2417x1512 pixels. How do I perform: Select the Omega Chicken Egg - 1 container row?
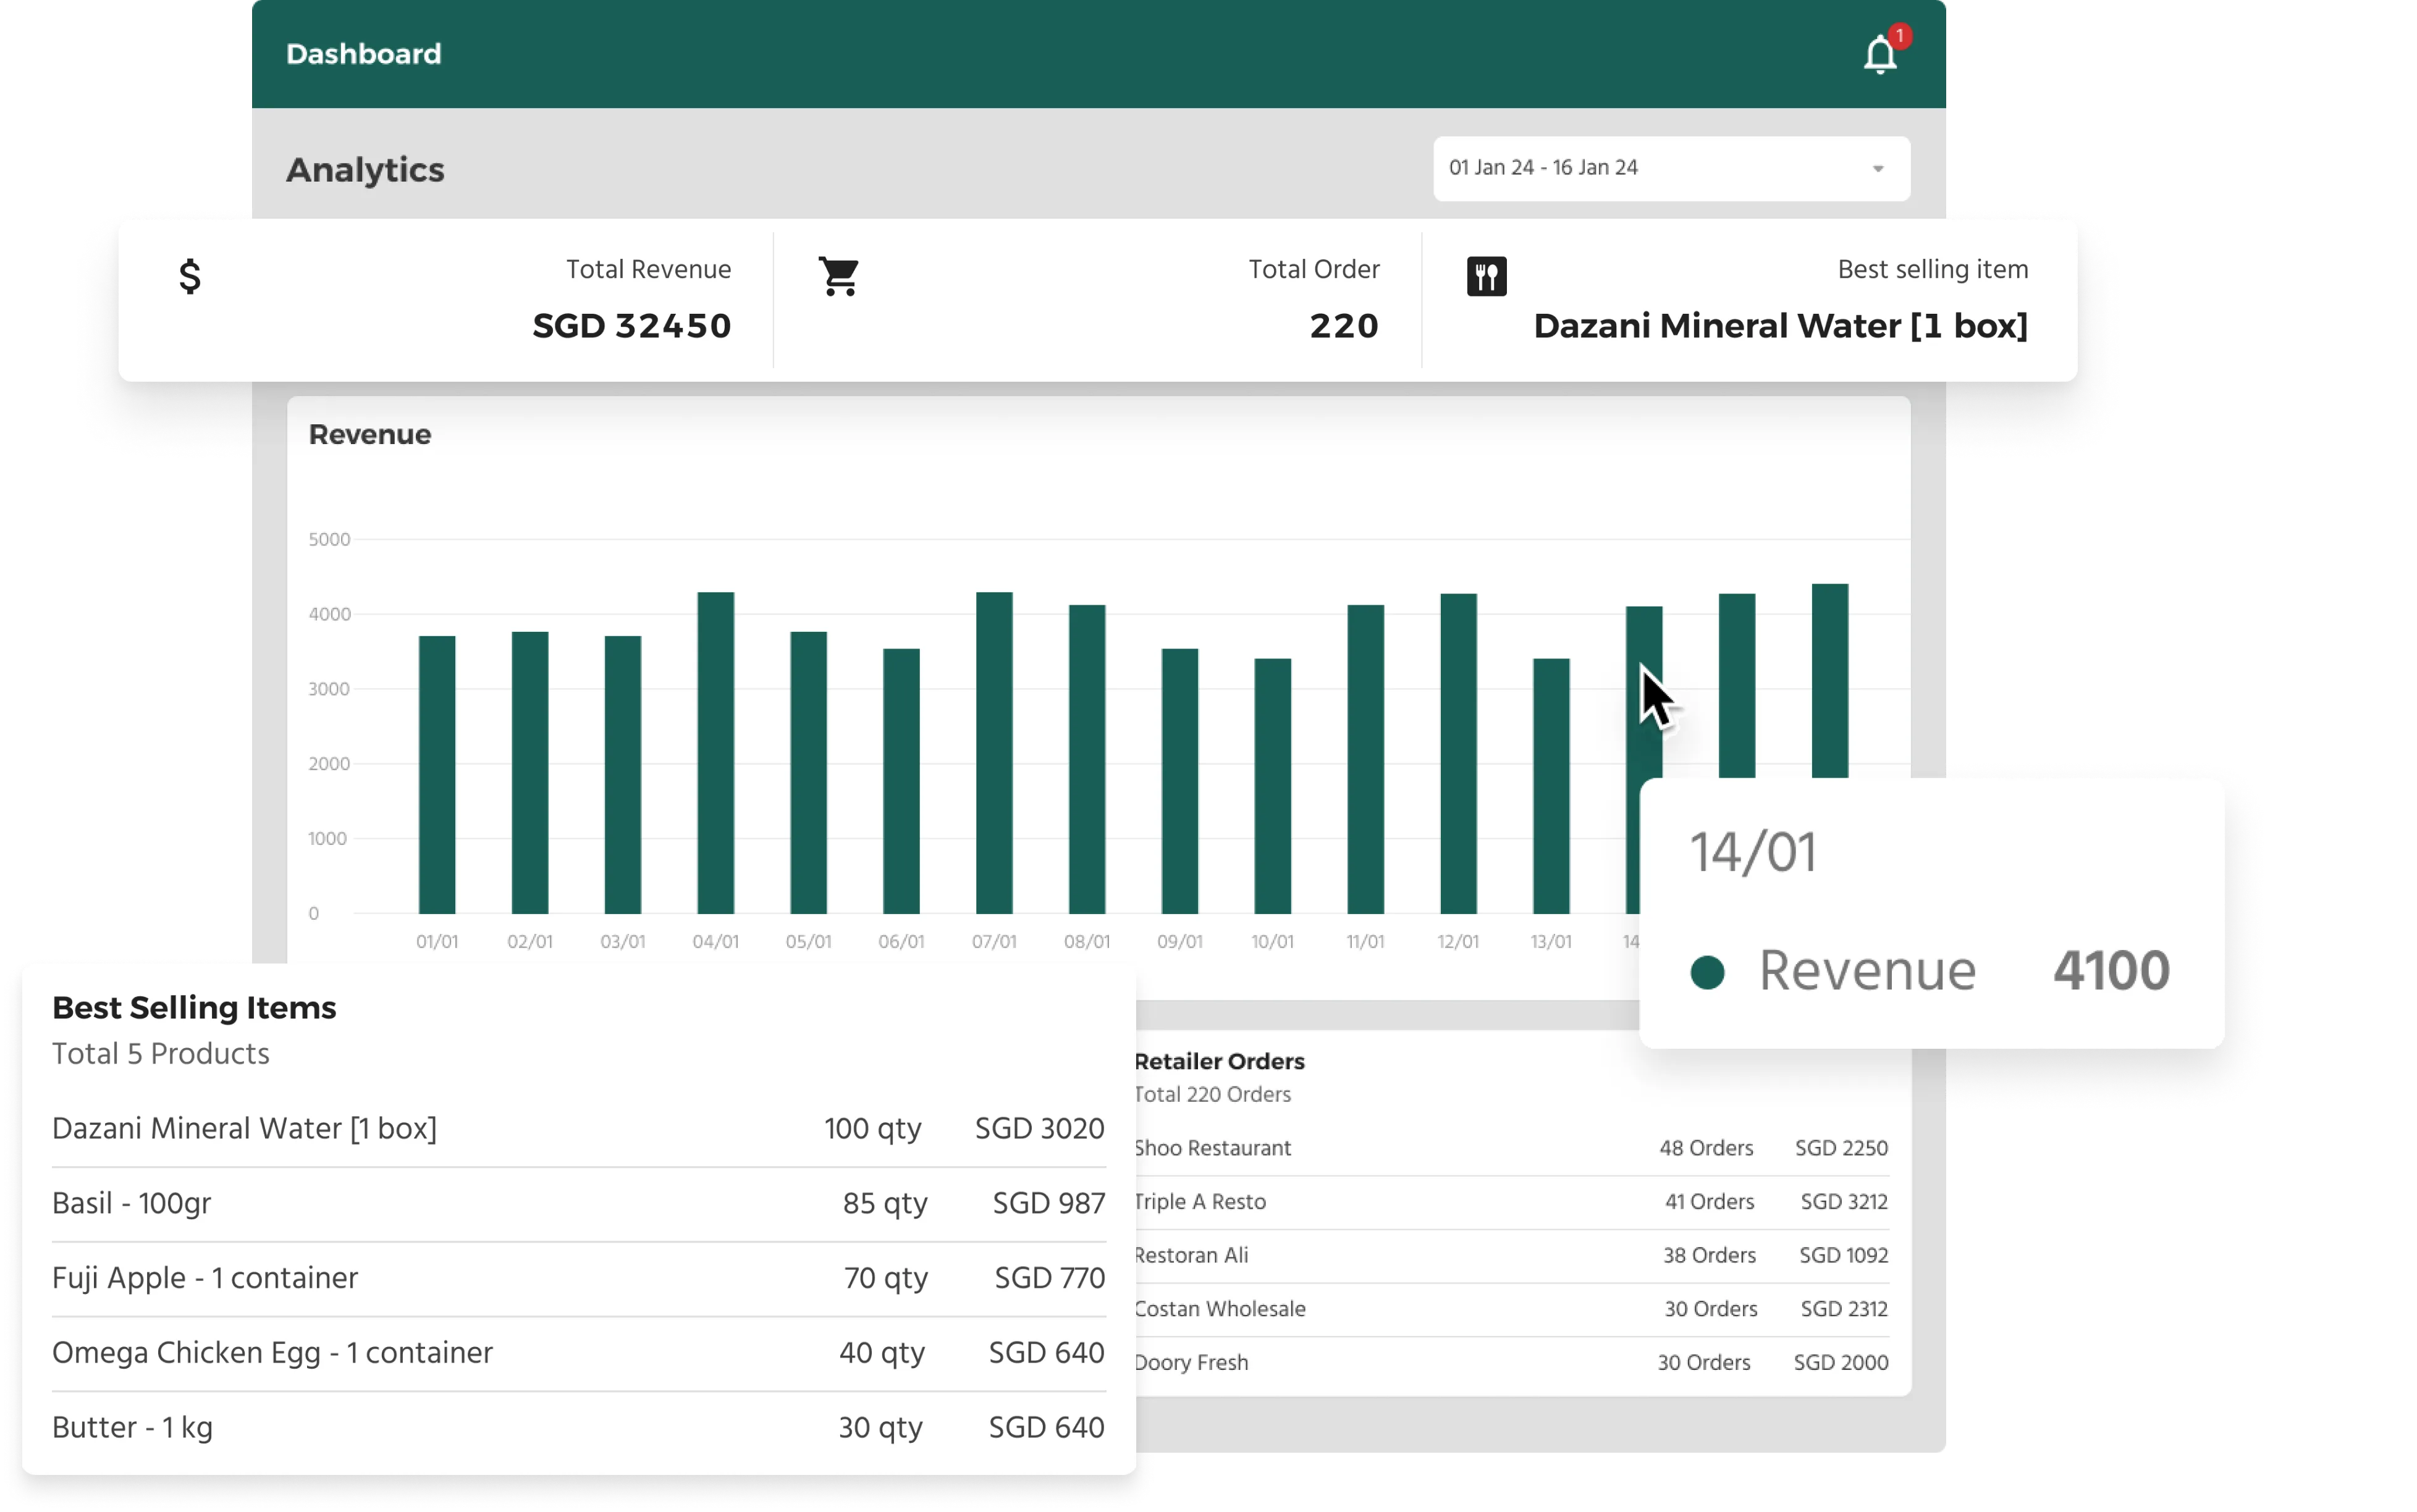[x=578, y=1354]
